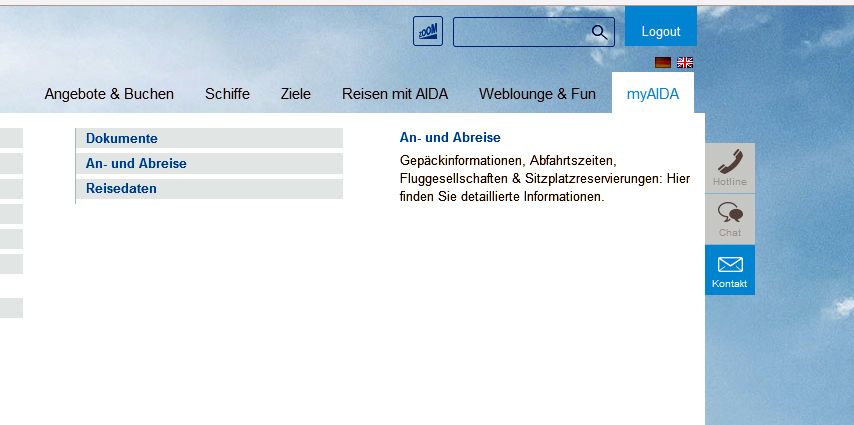Open the Schiffe navigation item
Screen dimensions: 854x425
coord(227,94)
